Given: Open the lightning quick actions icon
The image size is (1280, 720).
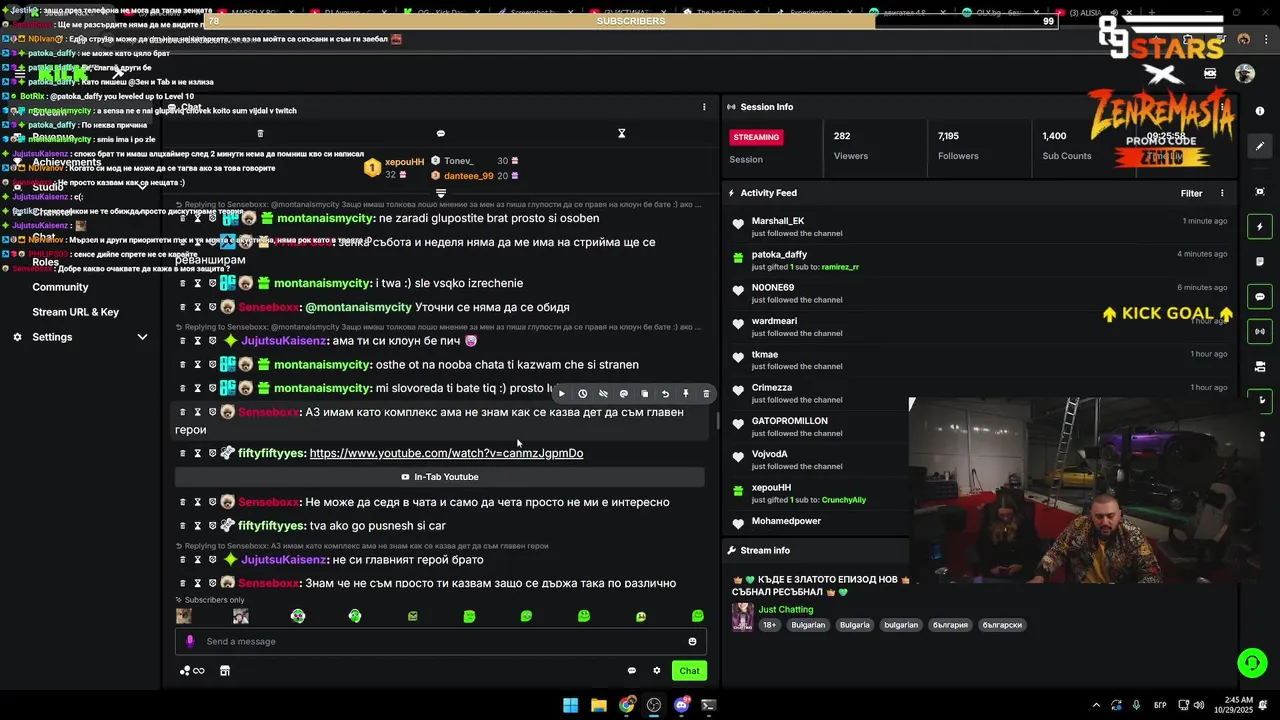Looking at the screenshot, I should coord(1260,227).
